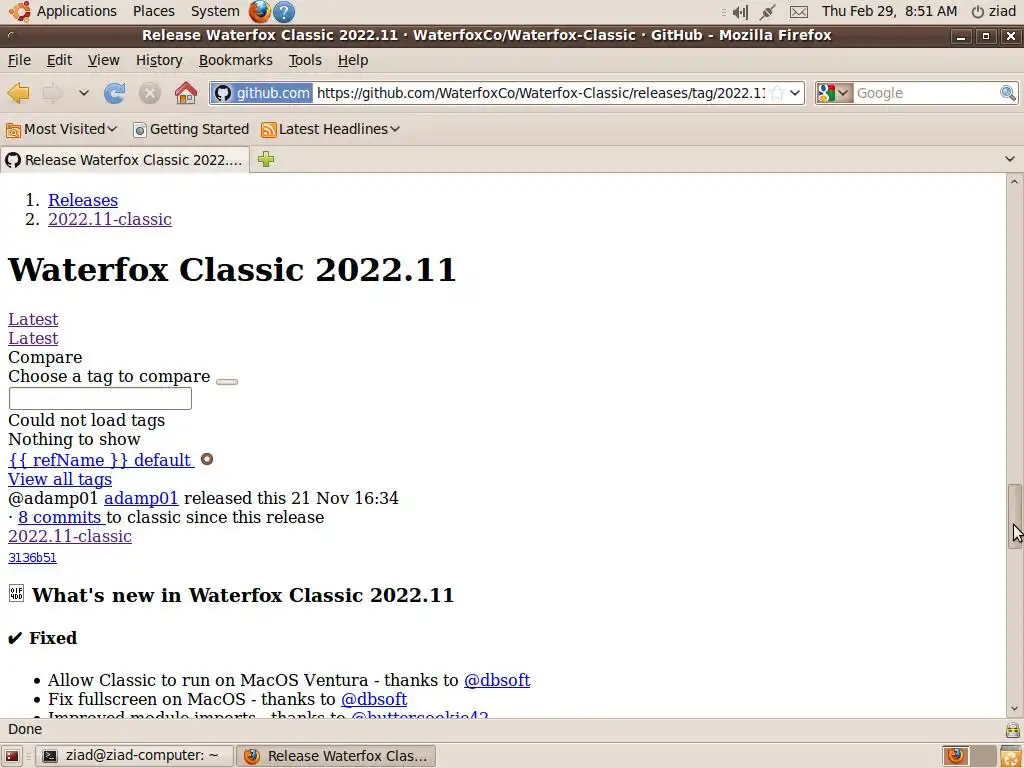Viewport: 1024px width, 768px height.
Task: Click the Thu Feb 29 clock
Action: [x=889, y=11]
